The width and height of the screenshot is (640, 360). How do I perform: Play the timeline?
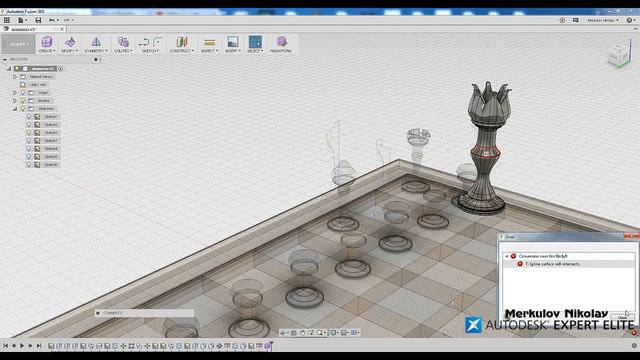(22, 346)
